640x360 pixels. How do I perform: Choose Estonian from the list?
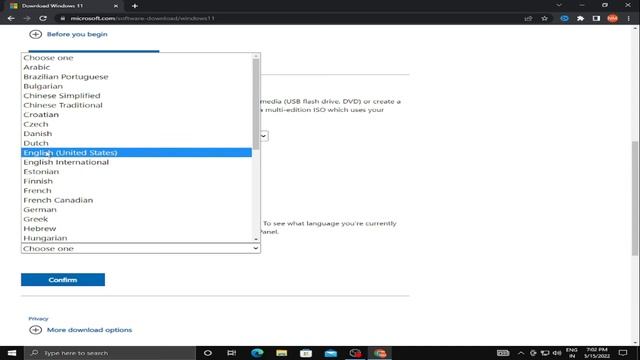coord(136,171)
